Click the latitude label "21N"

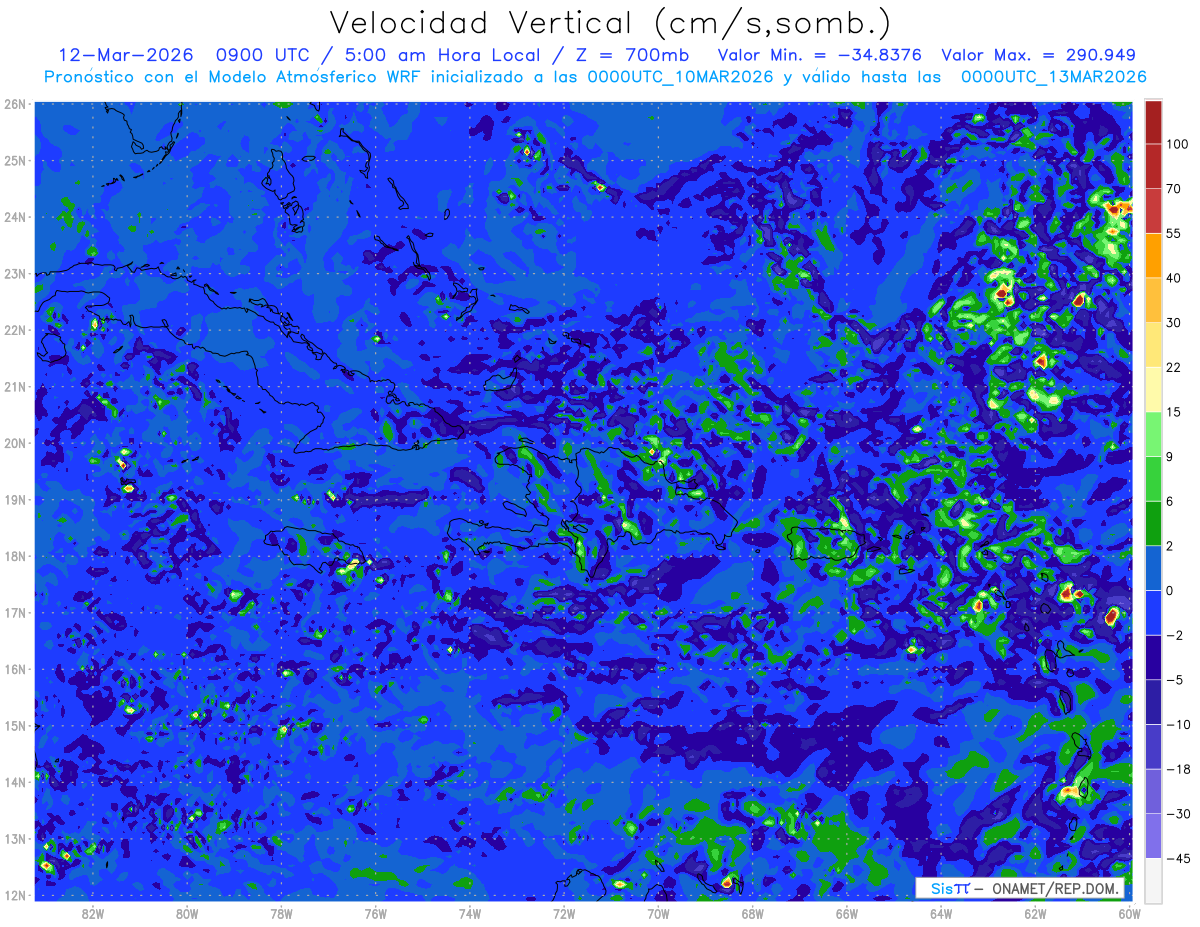pyautogui.click(x=14, y=387)
